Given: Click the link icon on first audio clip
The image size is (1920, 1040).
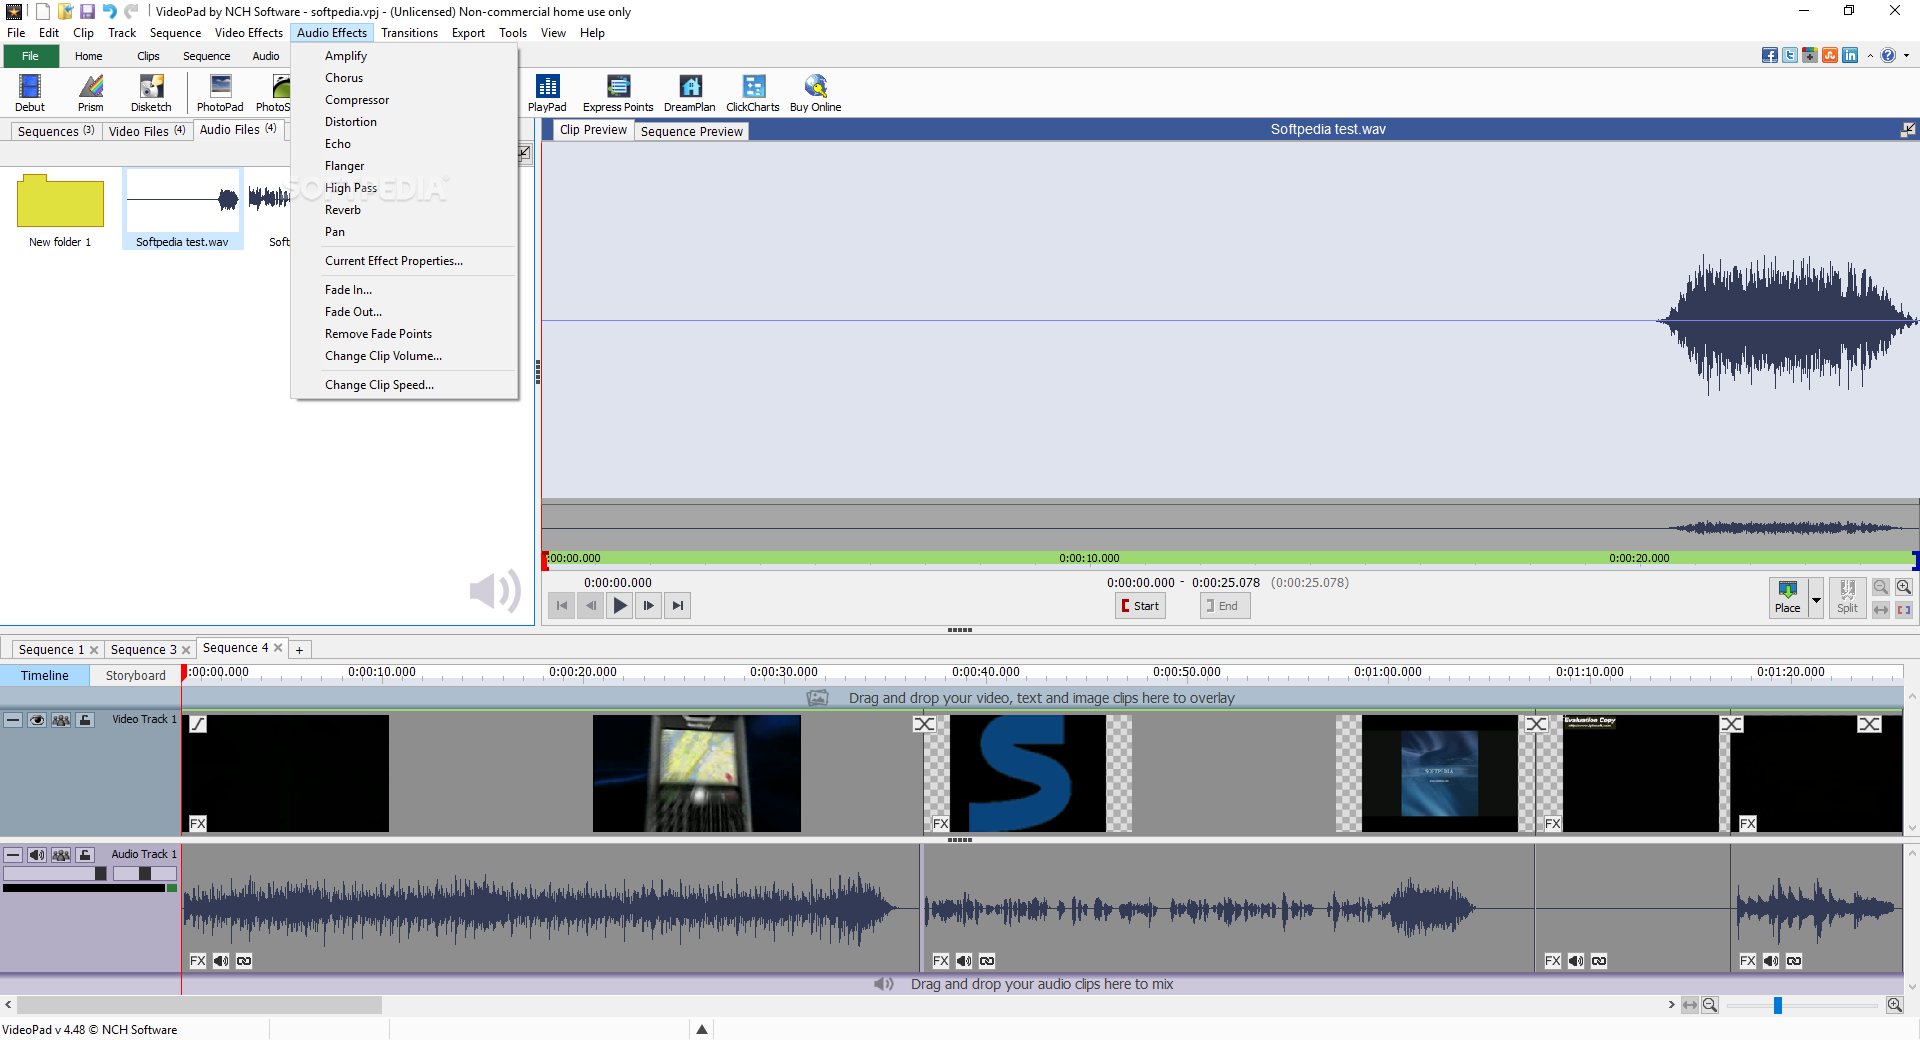Looking at the screenshot, I should pos(244,961).
